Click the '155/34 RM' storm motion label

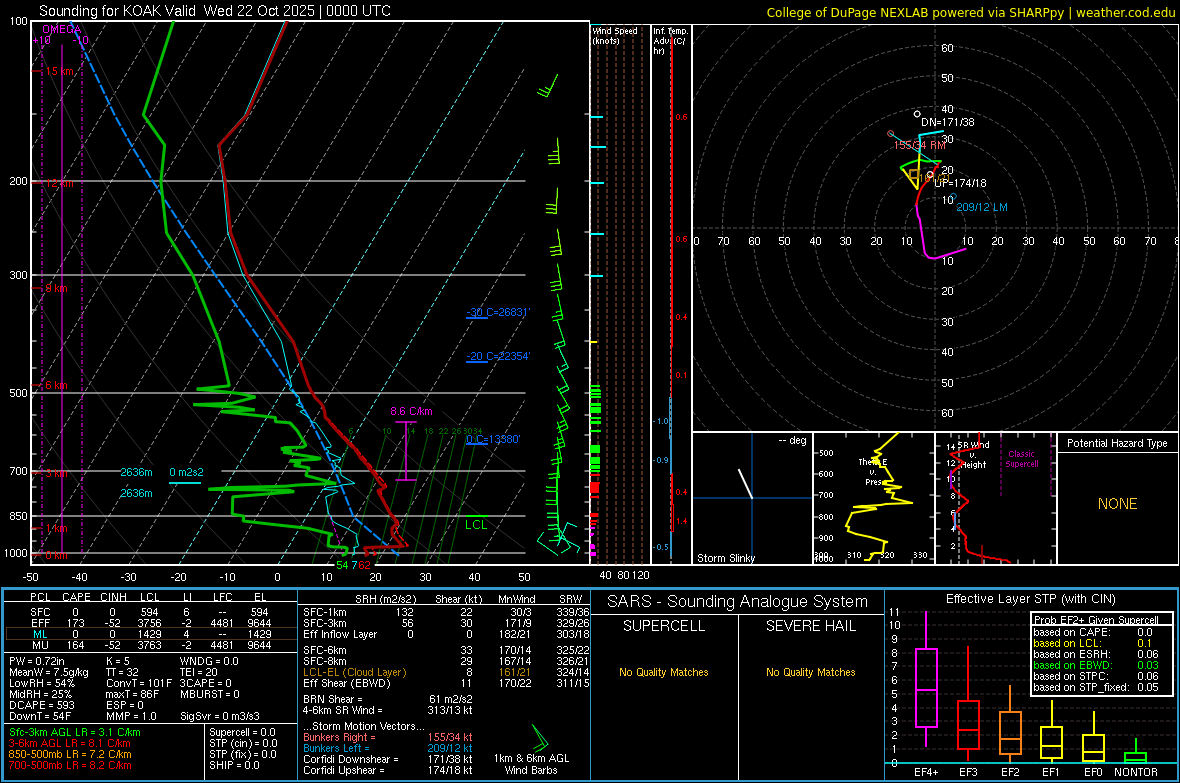(x=920, y=145)
